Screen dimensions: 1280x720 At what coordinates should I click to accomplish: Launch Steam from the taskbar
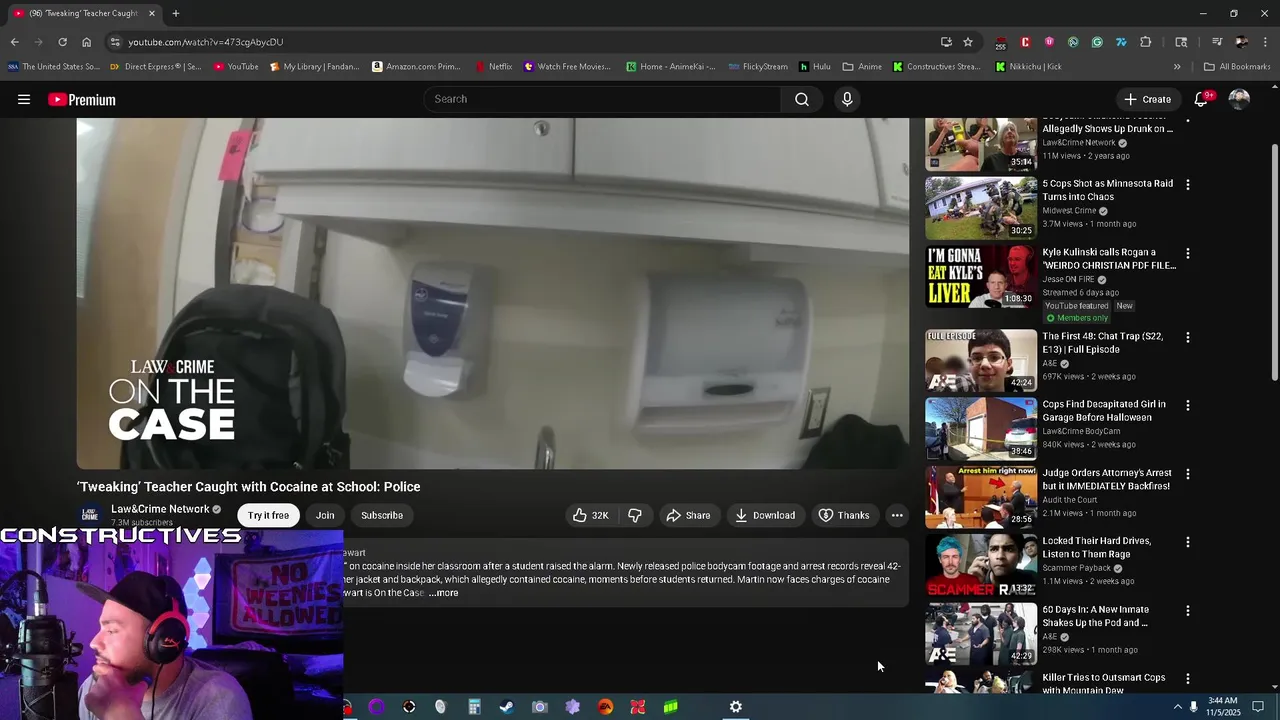click(x=507, y=707)
